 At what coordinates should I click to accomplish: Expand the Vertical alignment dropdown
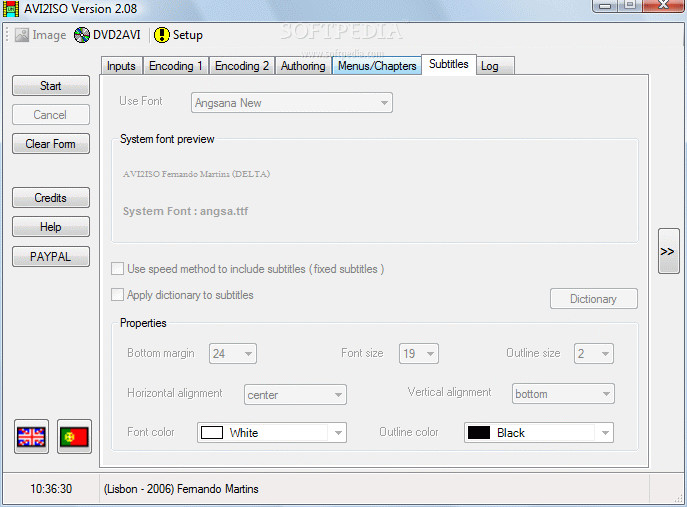(x=563, y=394)
